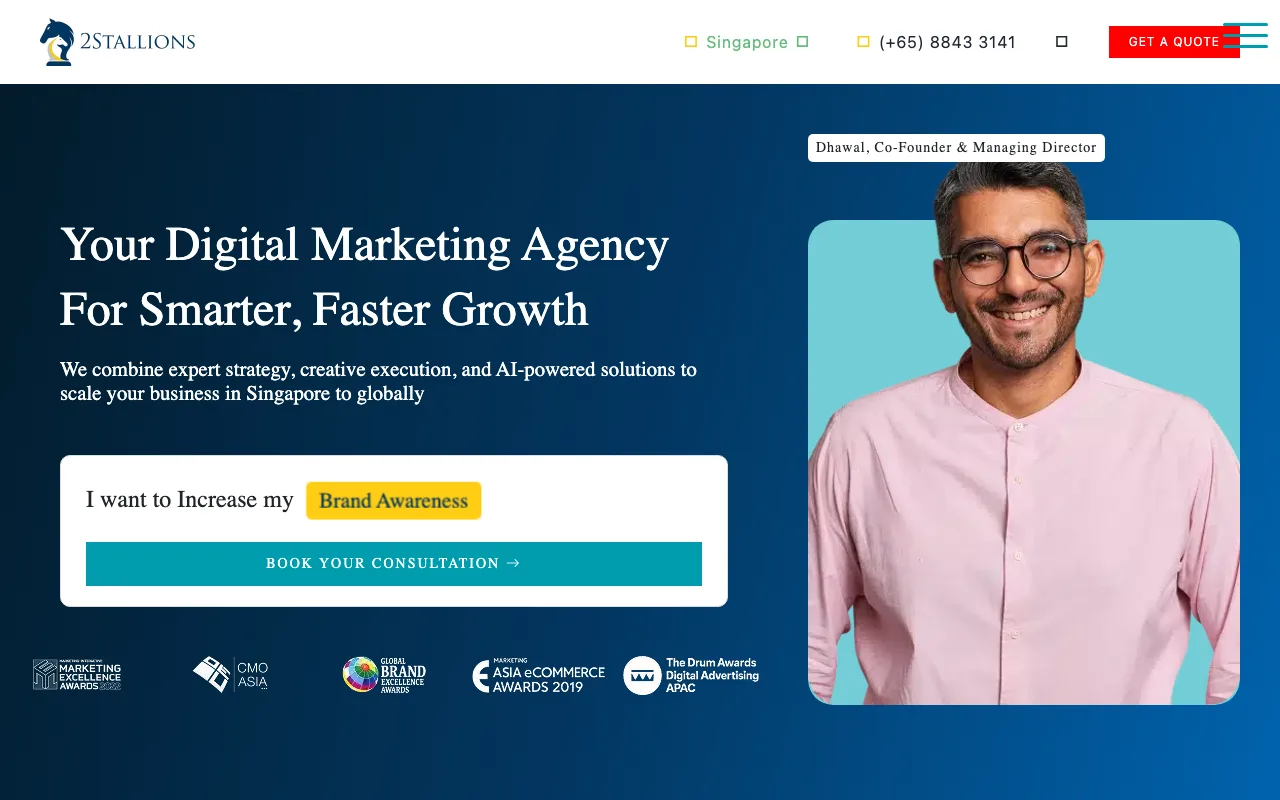Screen dimensions: 1280x800
Task: Click the text "I want to Increase my"
Action: pyautogui.click(x=190, y=500)
